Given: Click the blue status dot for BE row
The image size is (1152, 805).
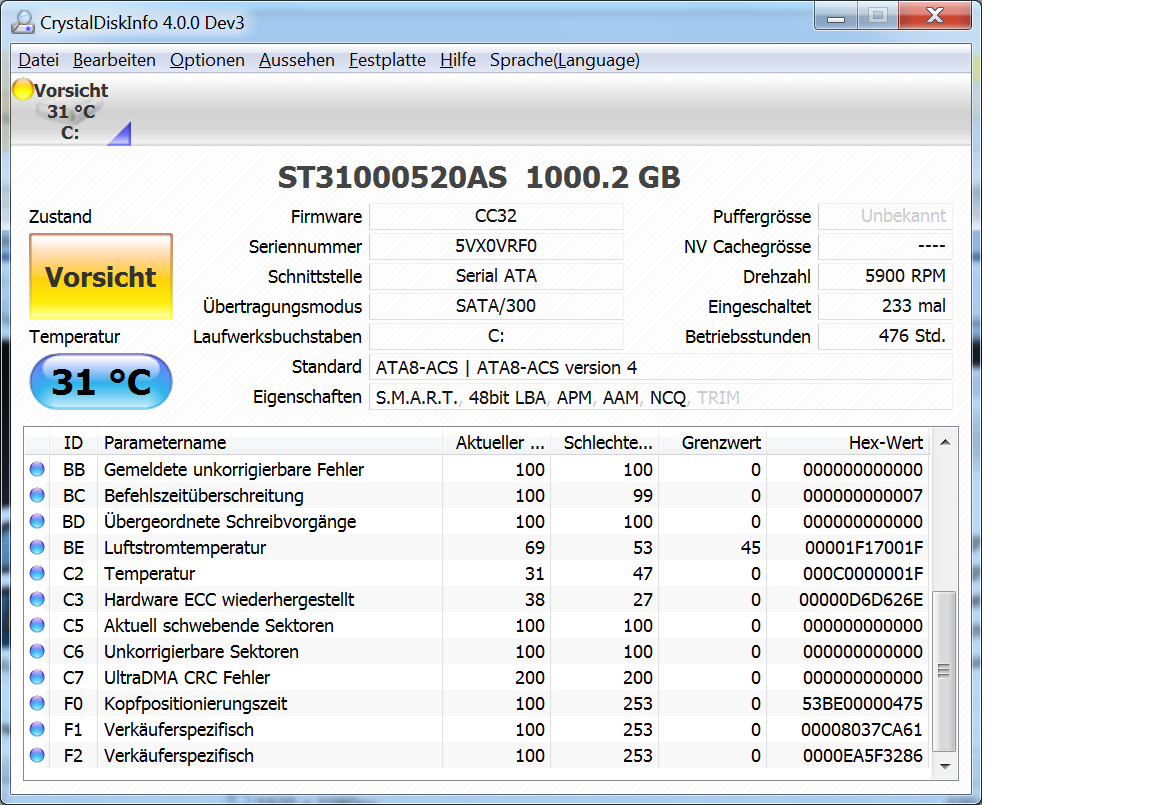Looking at the screenshot, I should click(37, 547).
